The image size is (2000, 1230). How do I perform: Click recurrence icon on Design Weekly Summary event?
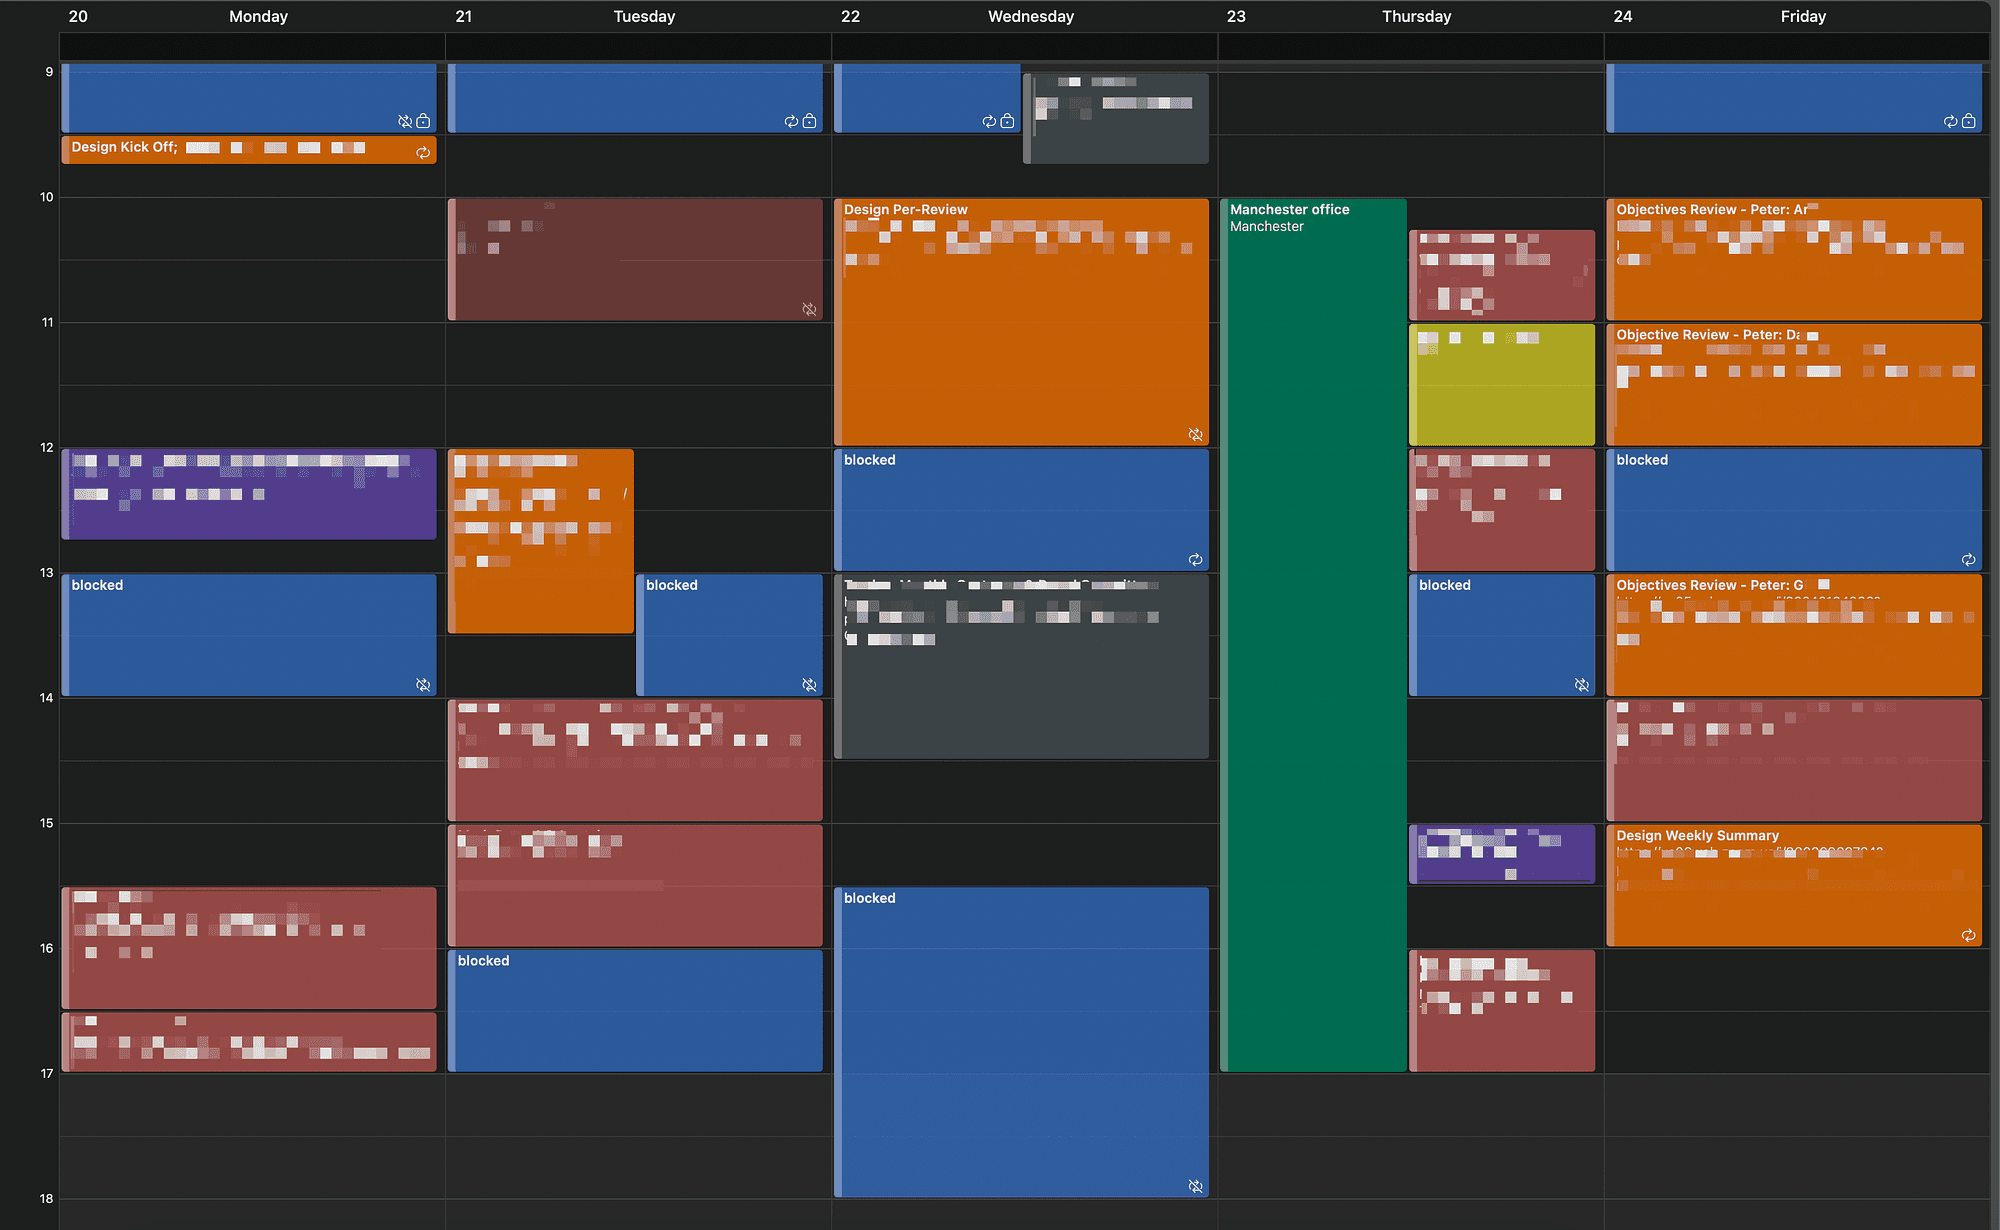click(1968, 935)
